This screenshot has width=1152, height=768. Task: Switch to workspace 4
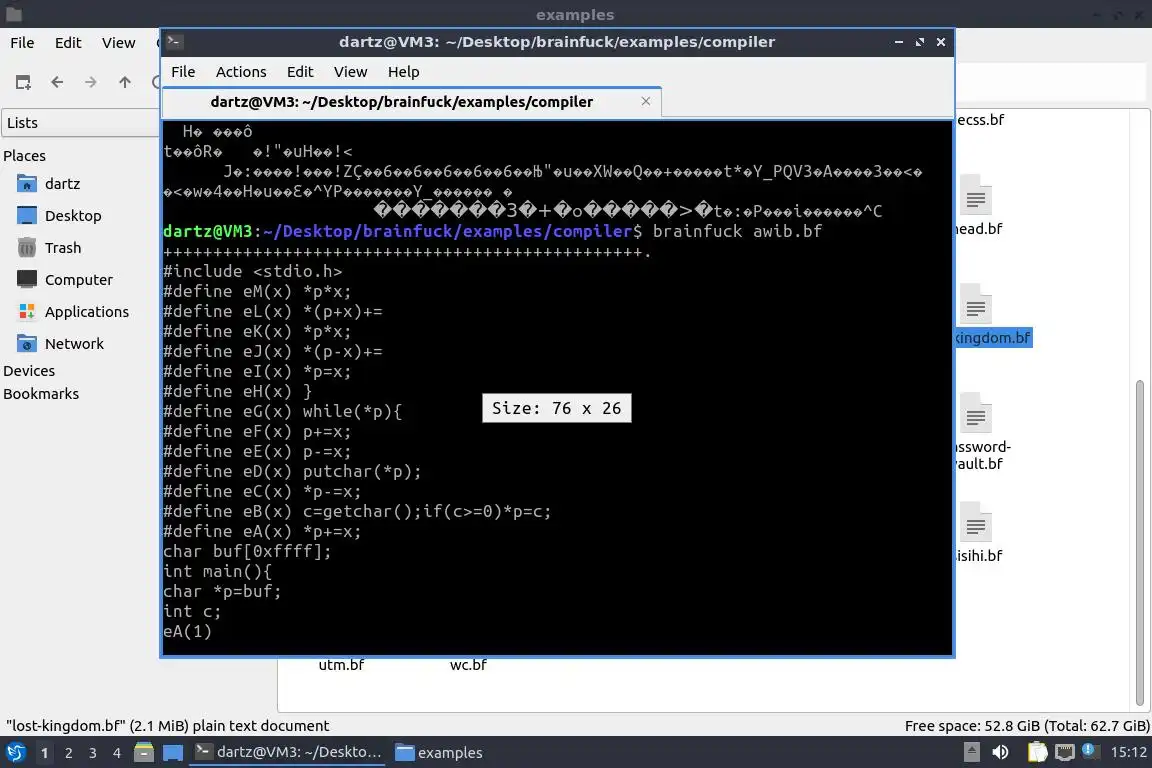coord(116,753)
